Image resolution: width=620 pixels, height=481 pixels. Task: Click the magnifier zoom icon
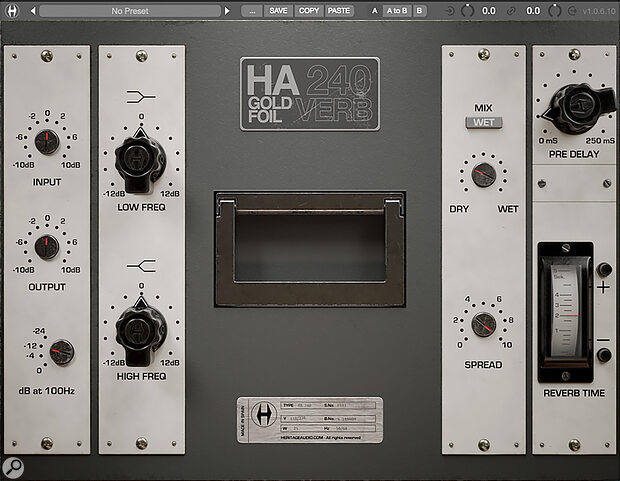click(13, 468)
